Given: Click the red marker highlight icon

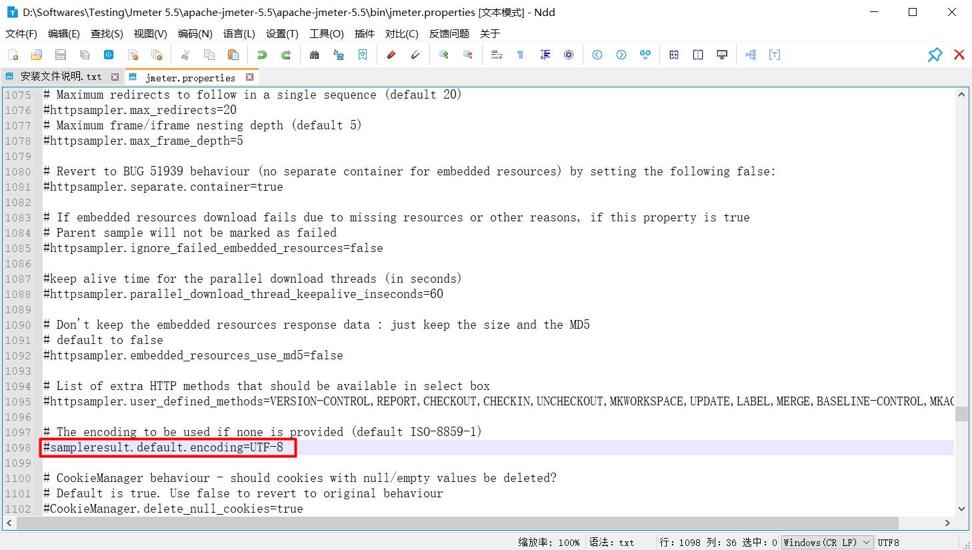Looking at the screenshot, I should coord(391,55).
